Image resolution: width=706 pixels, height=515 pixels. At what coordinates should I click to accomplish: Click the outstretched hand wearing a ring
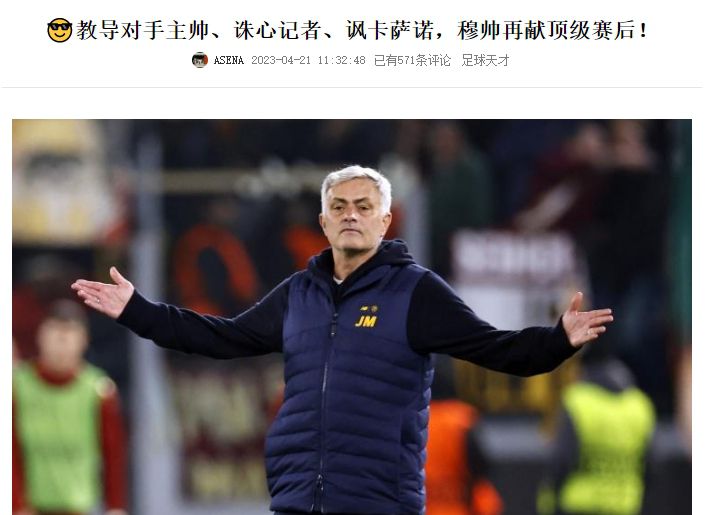[104, 293]
